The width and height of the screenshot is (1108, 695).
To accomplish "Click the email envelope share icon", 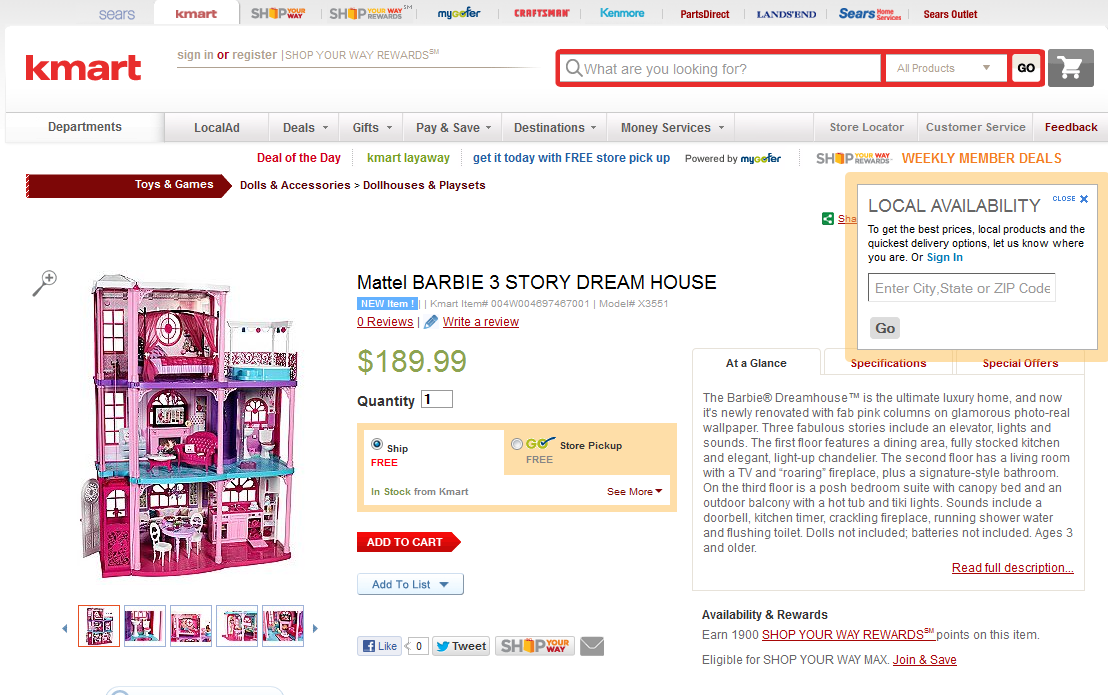I will [x=592, y=646].
